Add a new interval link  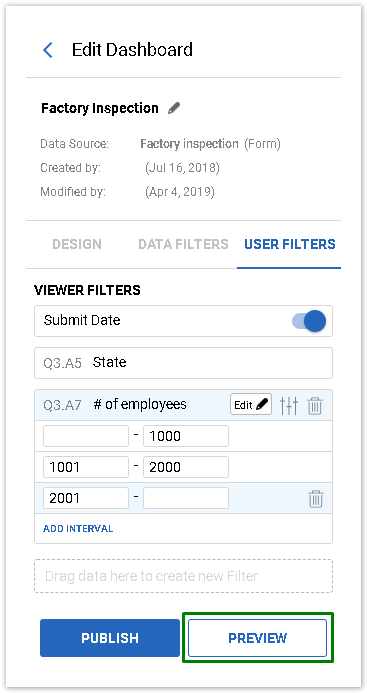point(78,529)
